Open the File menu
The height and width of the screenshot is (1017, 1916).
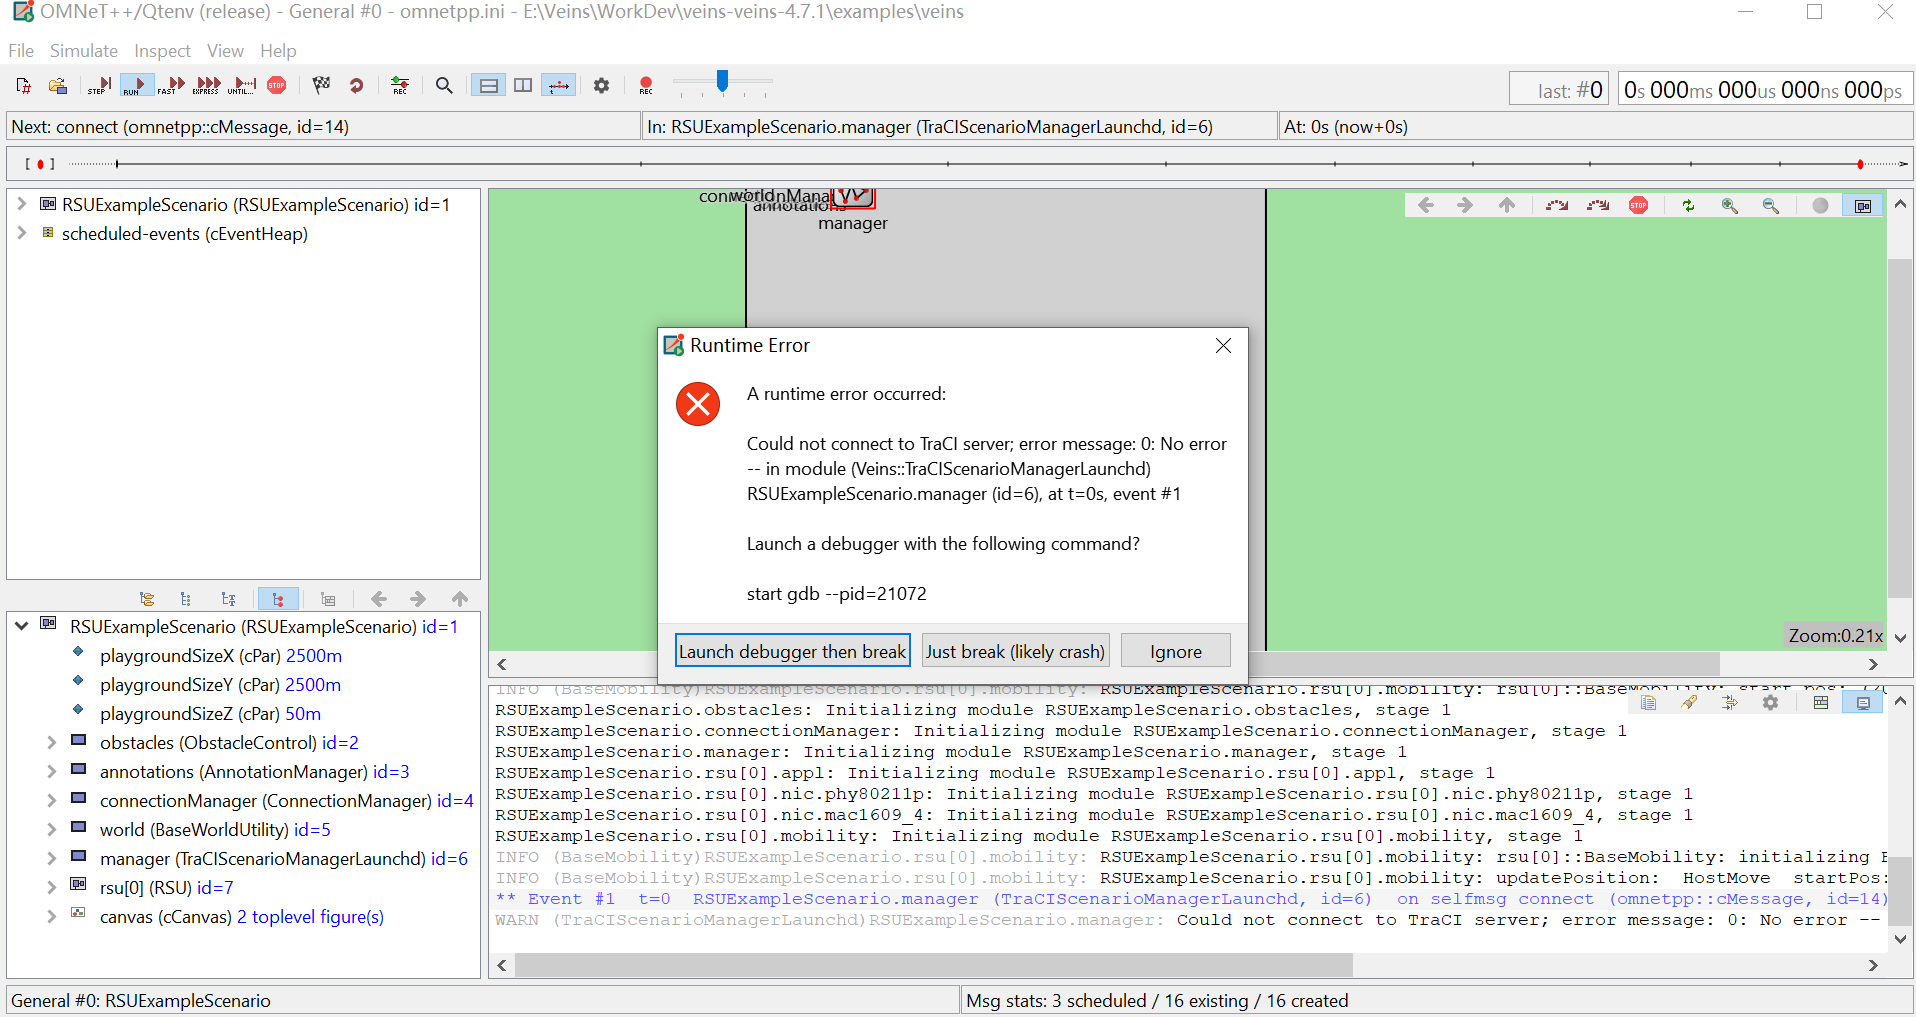[x=21, y=51]
